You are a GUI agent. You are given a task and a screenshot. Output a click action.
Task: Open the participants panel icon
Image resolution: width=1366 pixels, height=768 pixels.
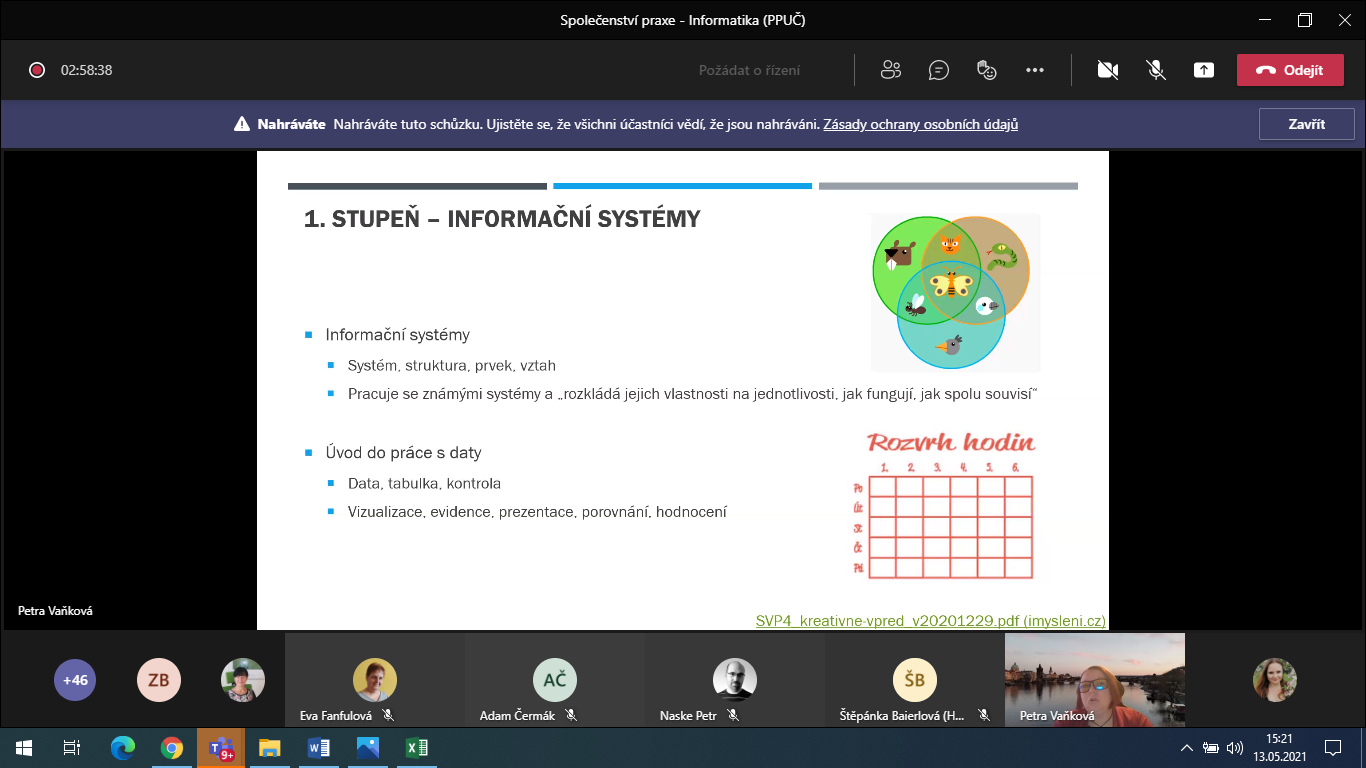click(x=890, y=70)
